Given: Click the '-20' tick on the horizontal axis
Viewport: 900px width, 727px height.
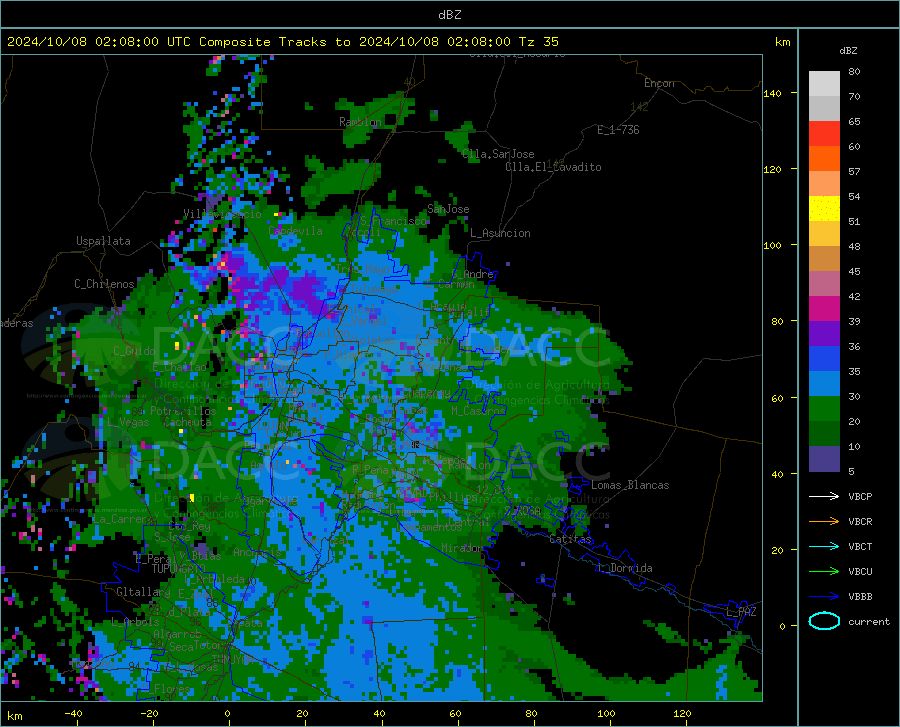Looking at the screenshot, I should (x=149, y=713).
